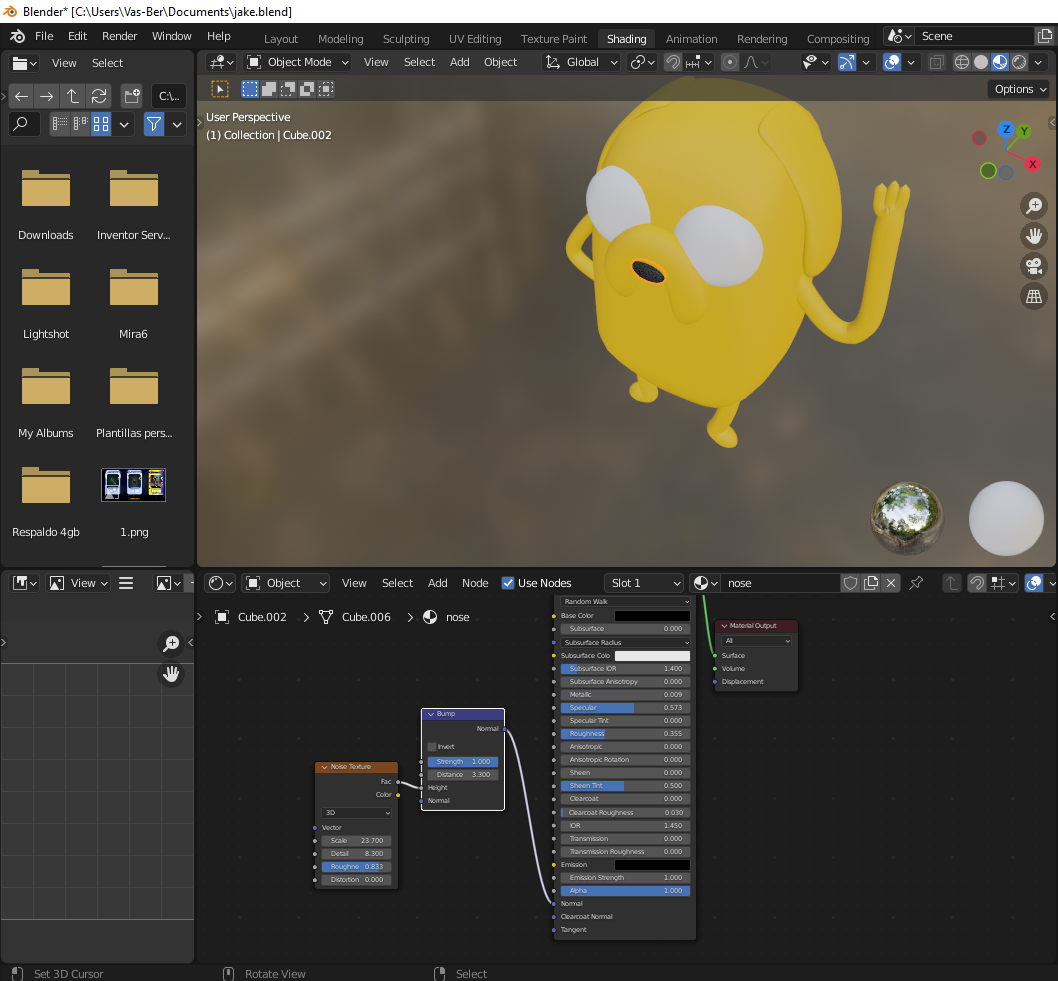Viewport: 1058px width, 981px height.
Task: Click the image editor pan hand icon
Action: [x=171, y=673]
